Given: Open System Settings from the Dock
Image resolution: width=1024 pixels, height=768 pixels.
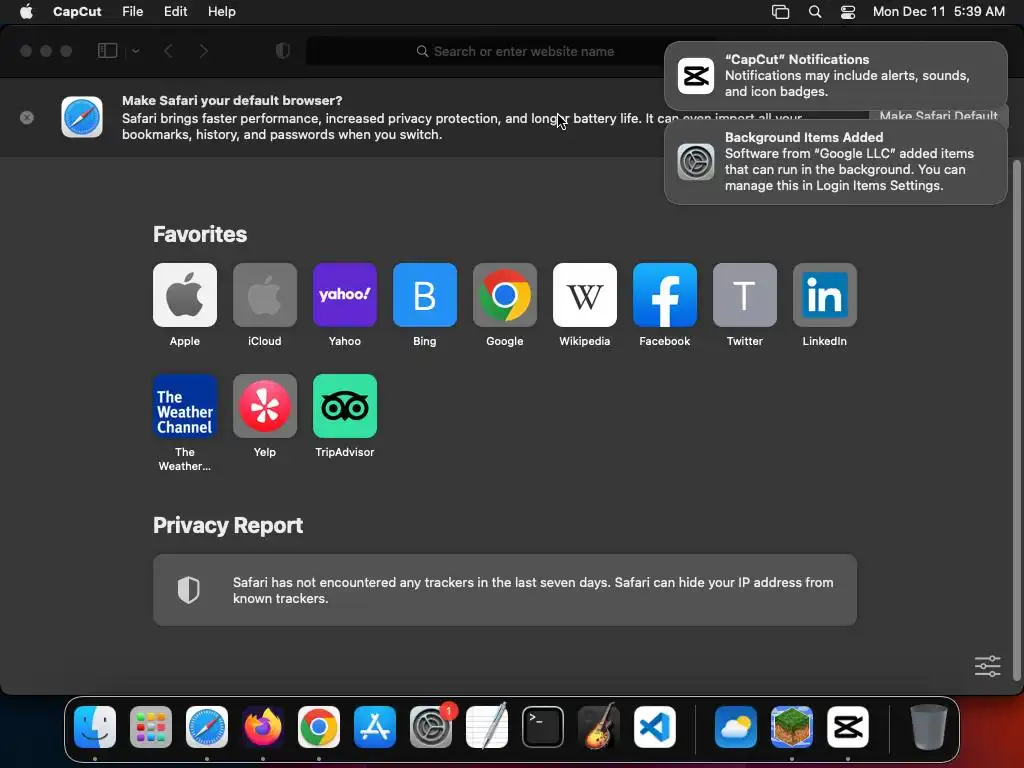Looking at the screenshot, I should 431,726.
